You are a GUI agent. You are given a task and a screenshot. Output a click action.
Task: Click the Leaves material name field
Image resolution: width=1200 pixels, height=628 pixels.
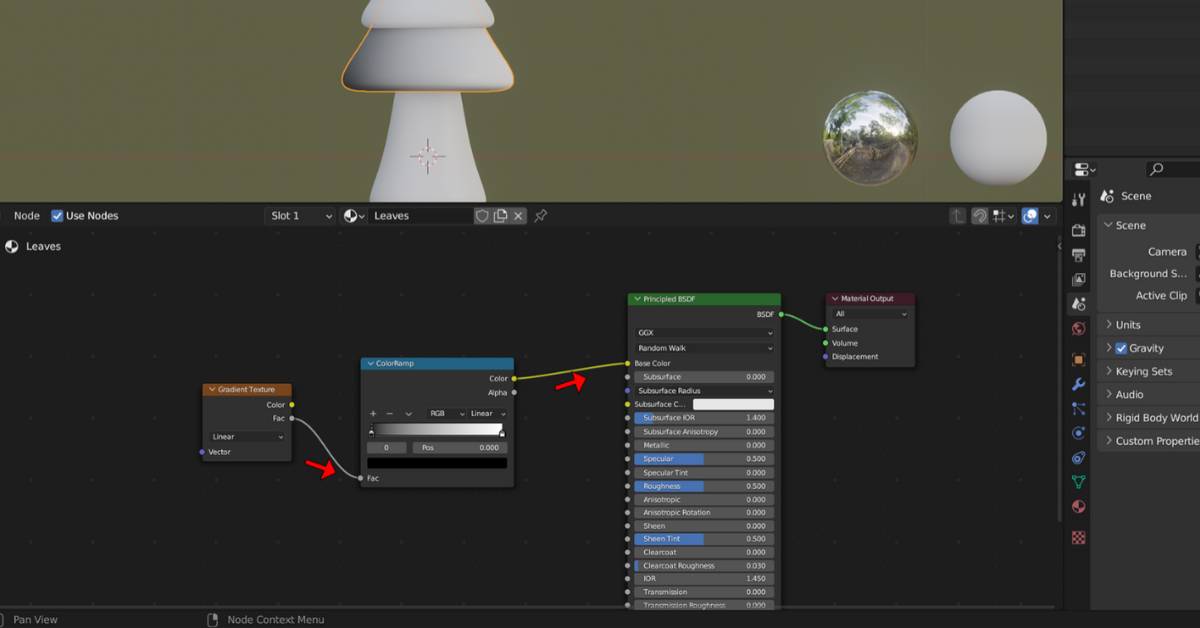421,215
